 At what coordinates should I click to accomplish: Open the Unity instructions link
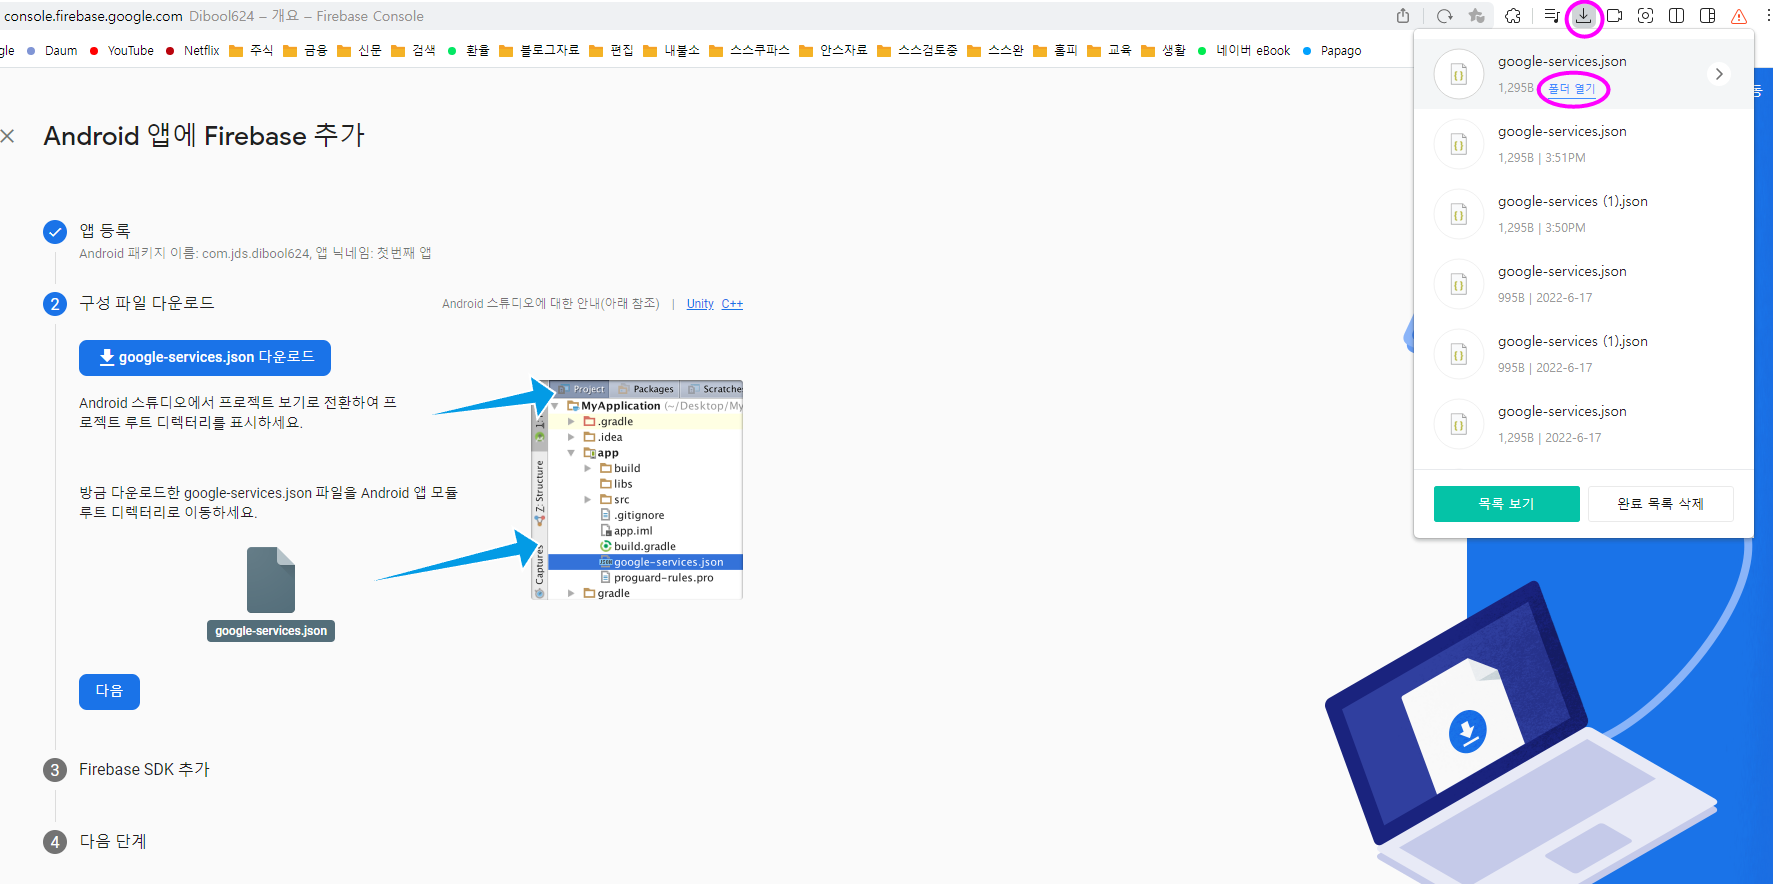click(x=700, y=304)
